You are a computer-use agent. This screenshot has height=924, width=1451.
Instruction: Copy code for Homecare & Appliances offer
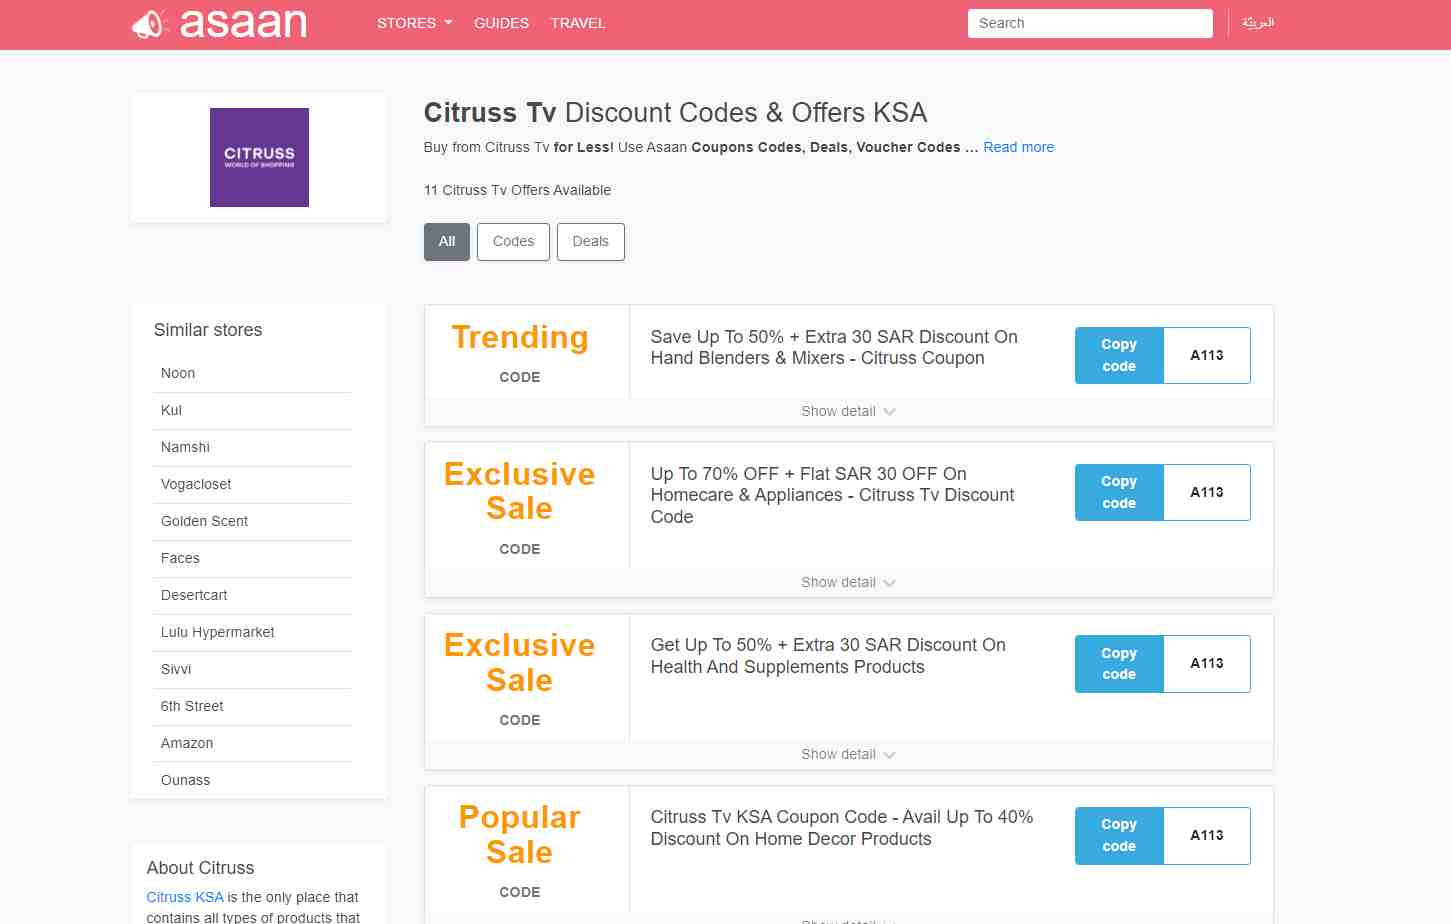tap(1119, 492)
